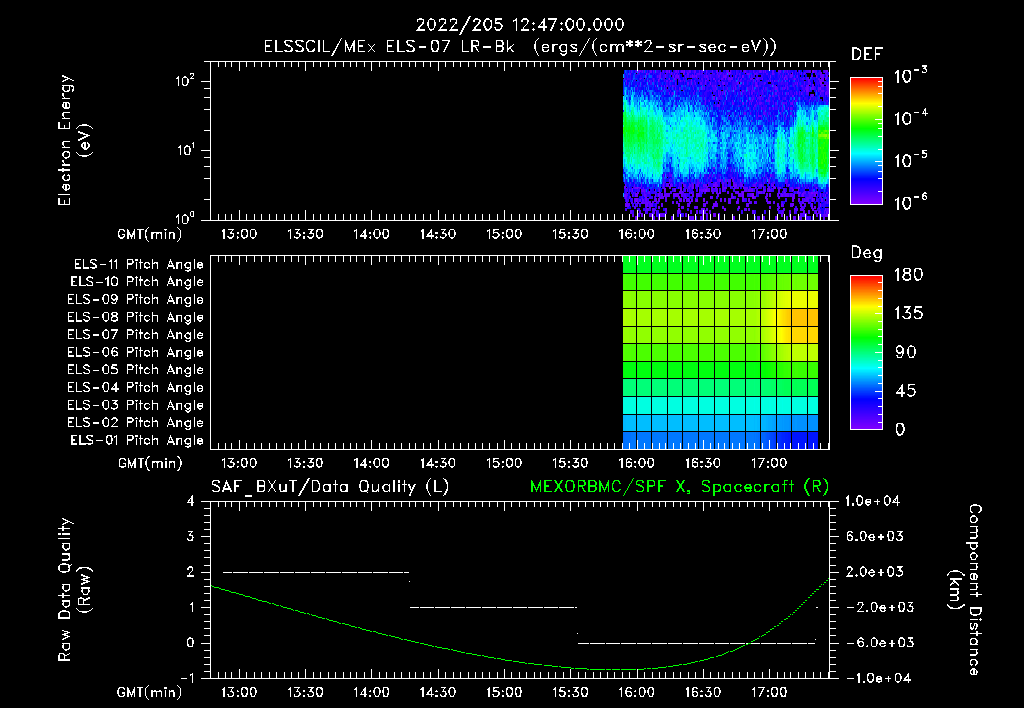Select the ELS-03 Pitch Angle row label
Screen dimensions: 1024x708
tap(135, 405)
